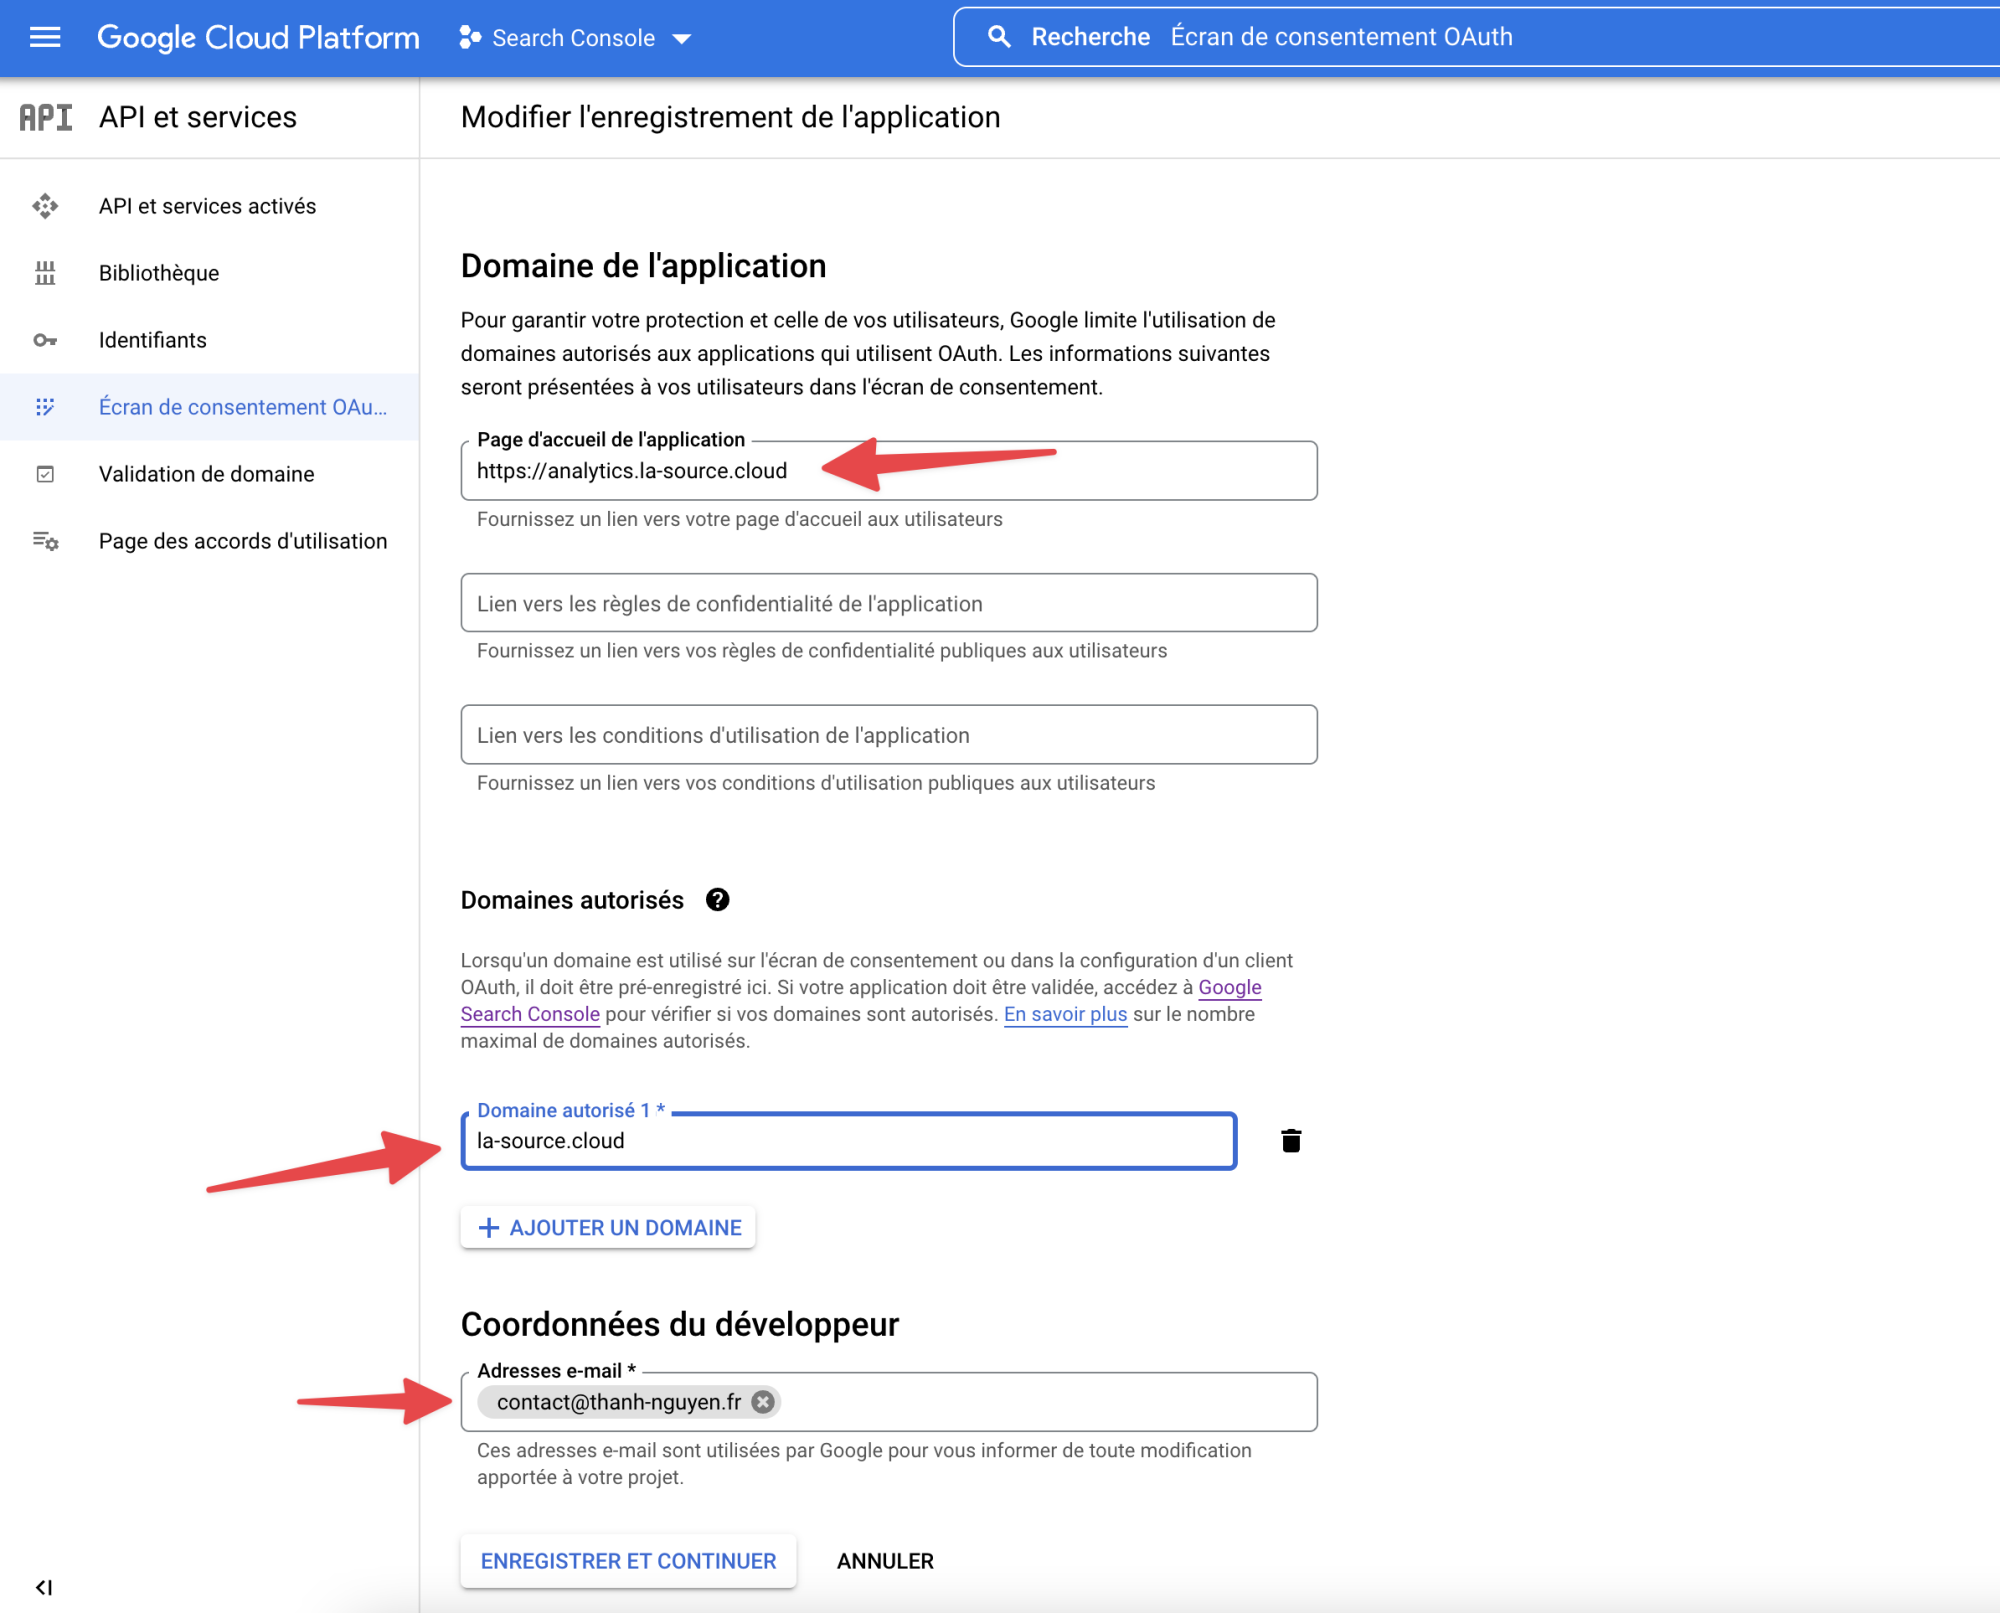Click the search magnifier icon

coord(998,37)
